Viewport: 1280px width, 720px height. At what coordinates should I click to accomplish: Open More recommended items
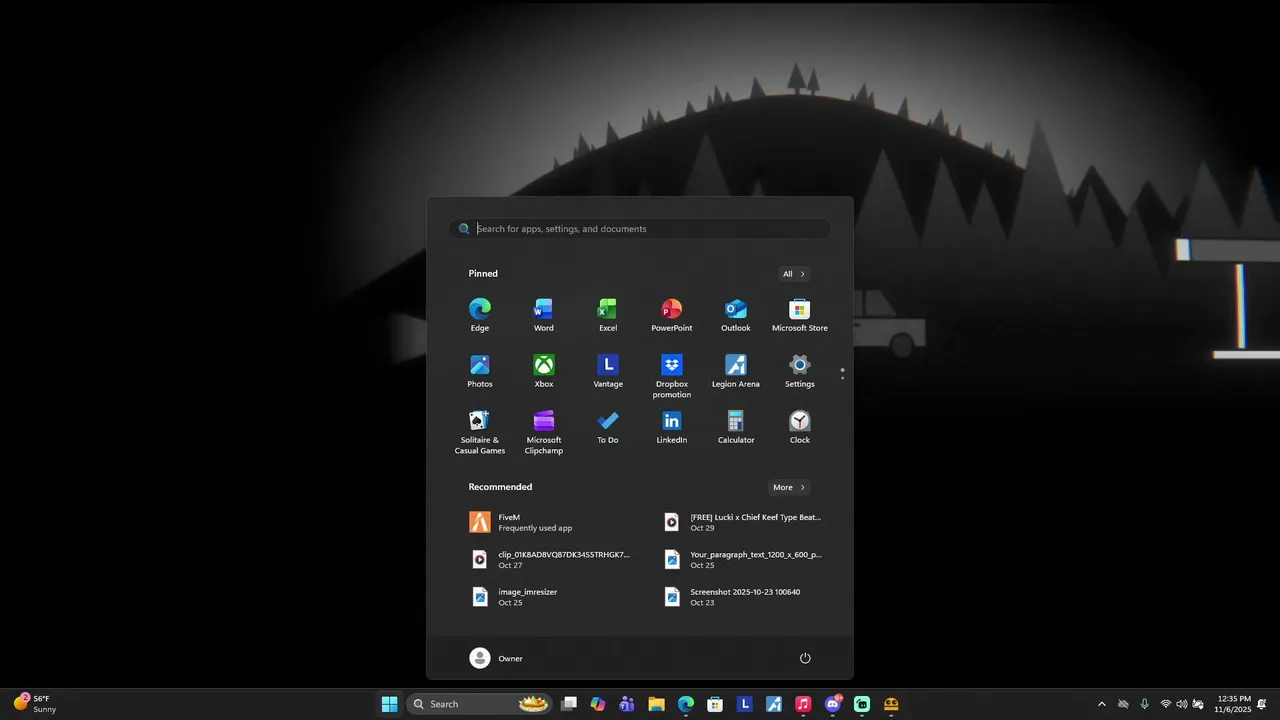click(x=789, y=488)
